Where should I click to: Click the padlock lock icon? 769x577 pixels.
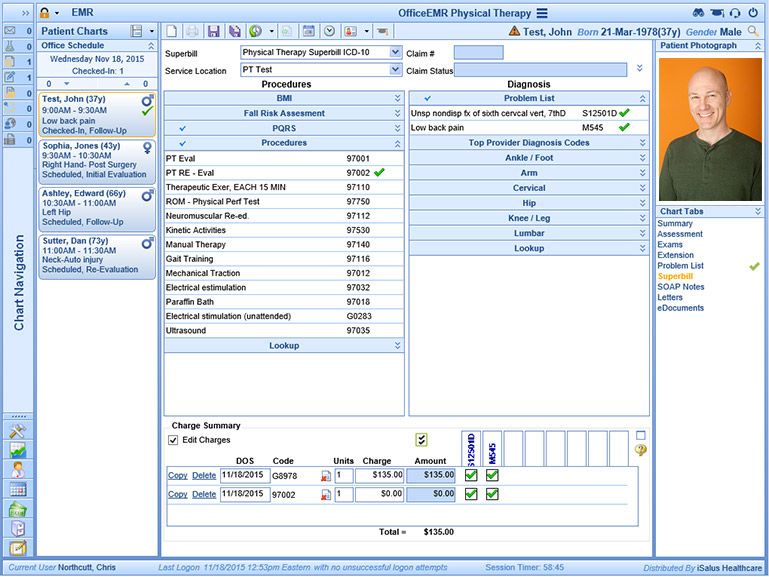coord(45,13)
